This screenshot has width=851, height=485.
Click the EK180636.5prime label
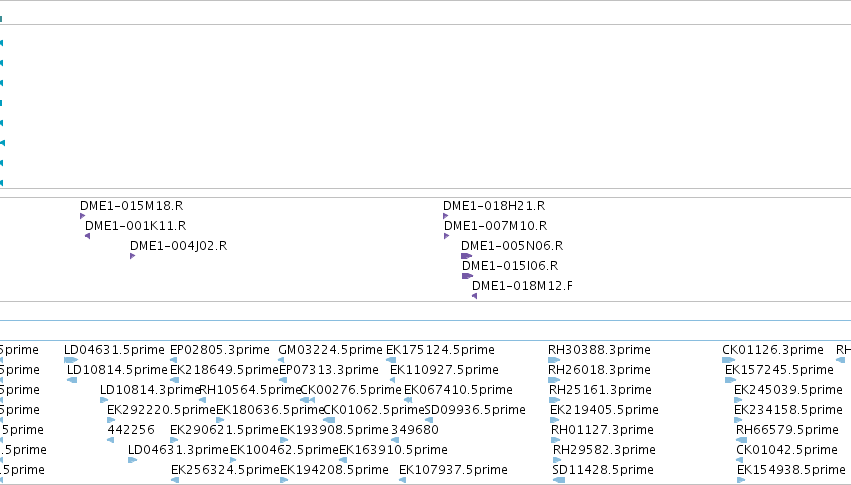tap(270, 411)
